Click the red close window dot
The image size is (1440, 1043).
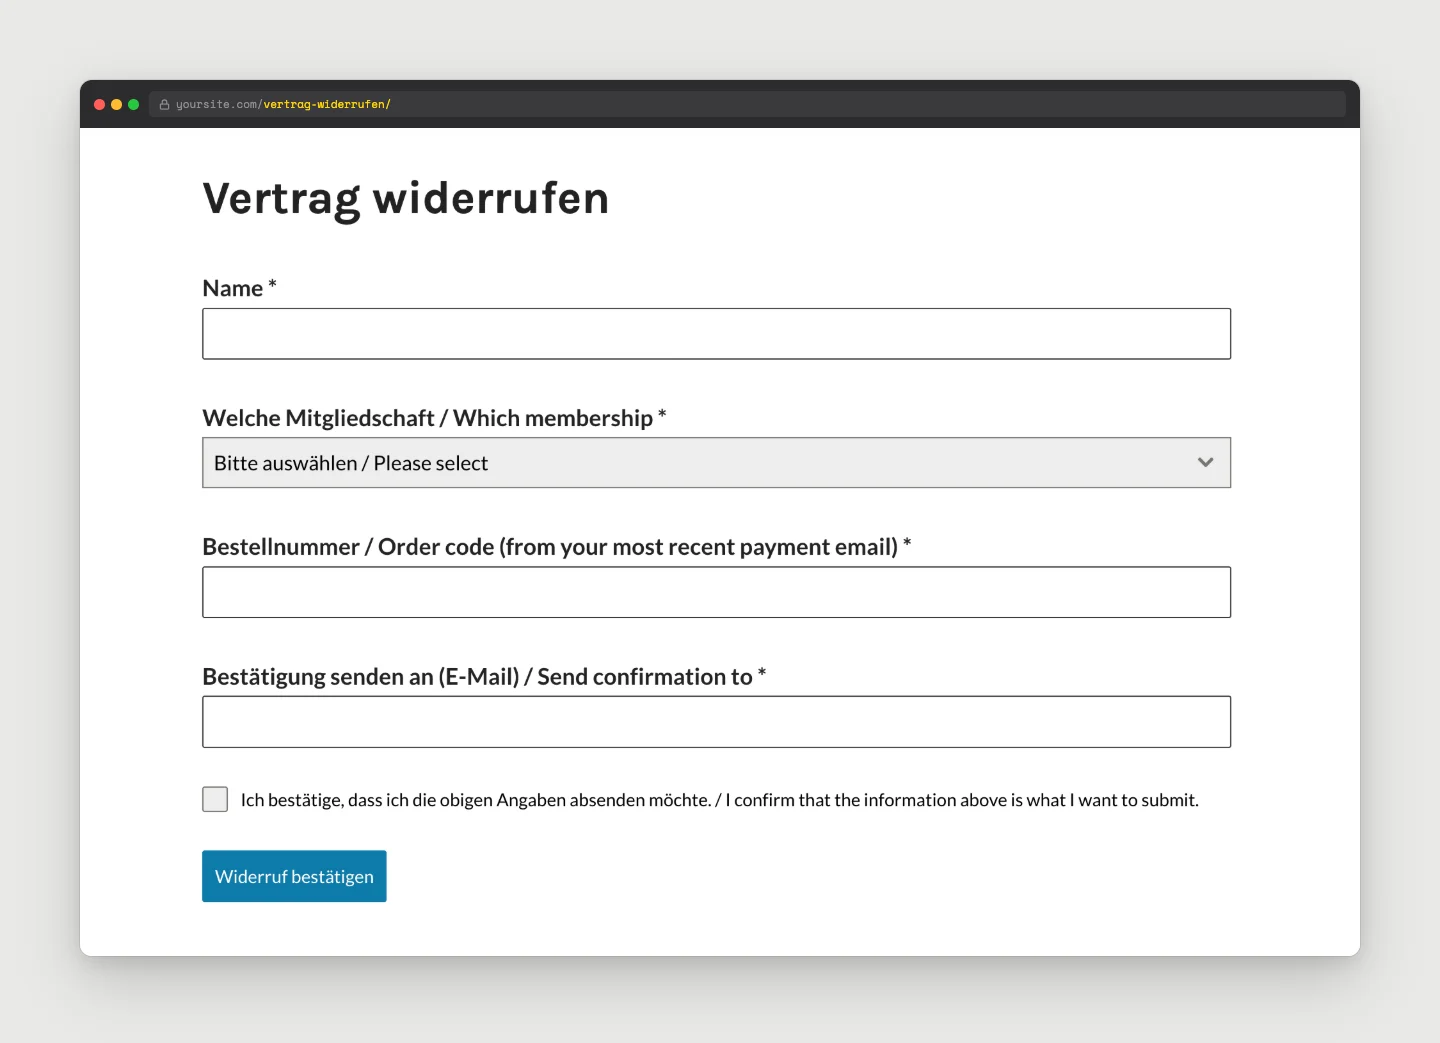[99, 104]
